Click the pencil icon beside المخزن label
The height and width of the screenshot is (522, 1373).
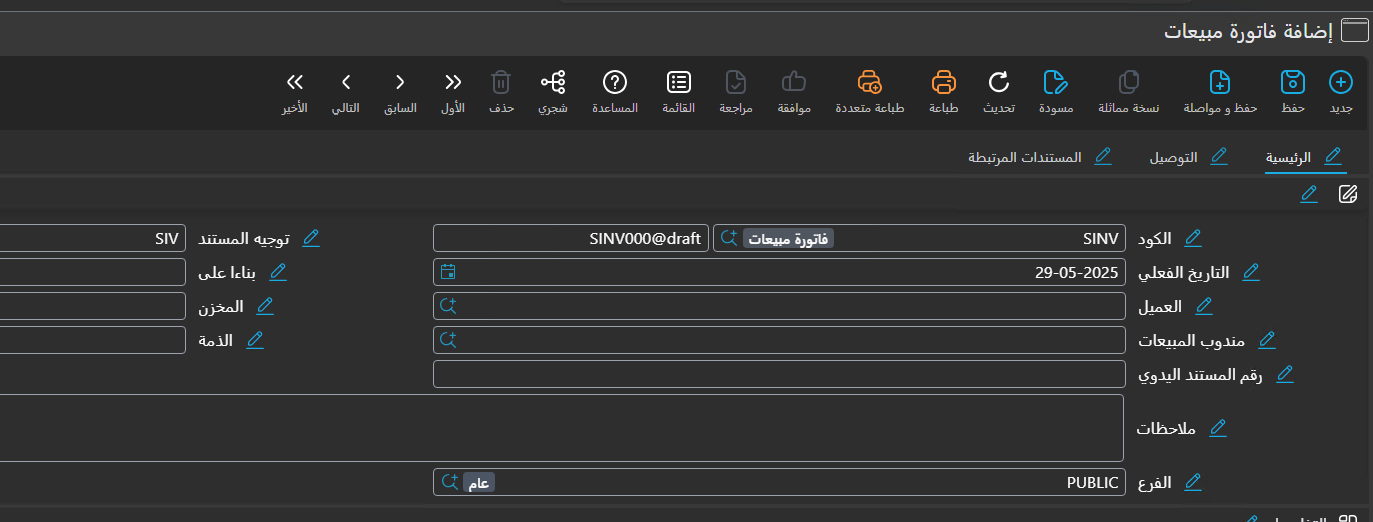265,306
